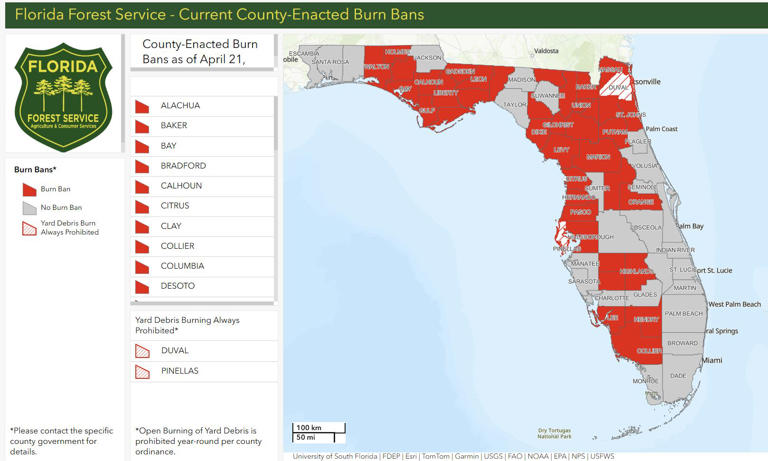Select COLUMBIA in the burn ban list
The image size is (768, 461).
[x=202, y=267]
